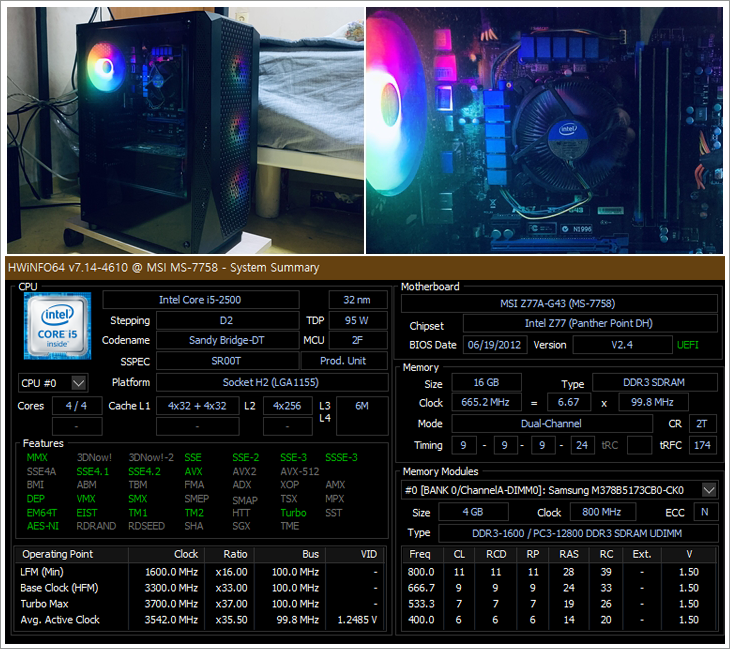Click the Dual-Channel mode field
The image size is (730, 649).
pos(552,424)
